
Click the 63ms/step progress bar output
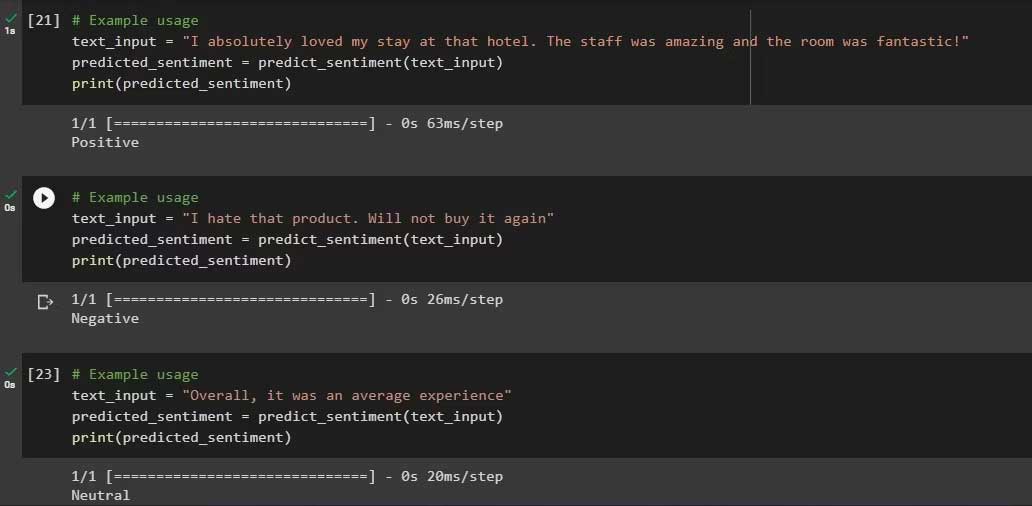pyautogui.click(x=287, y=124)
